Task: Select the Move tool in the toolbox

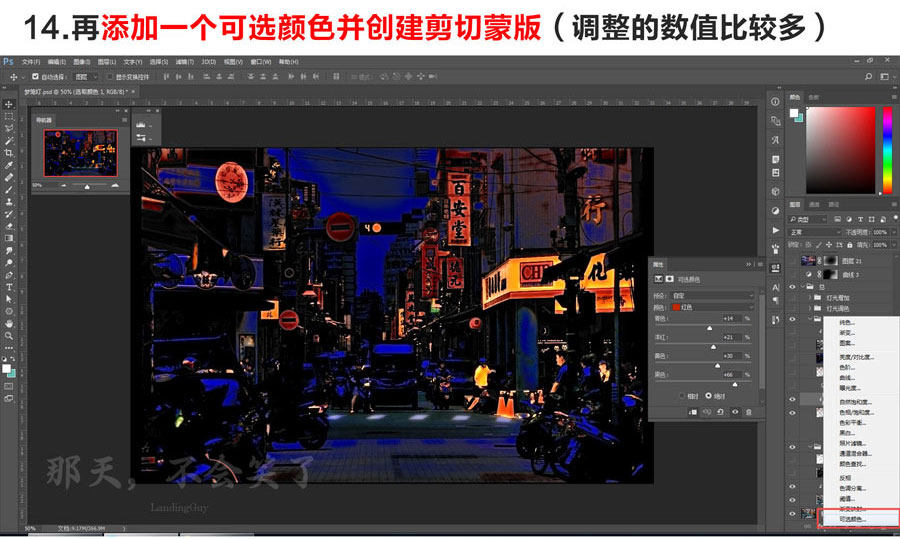Action: (9, 104)
